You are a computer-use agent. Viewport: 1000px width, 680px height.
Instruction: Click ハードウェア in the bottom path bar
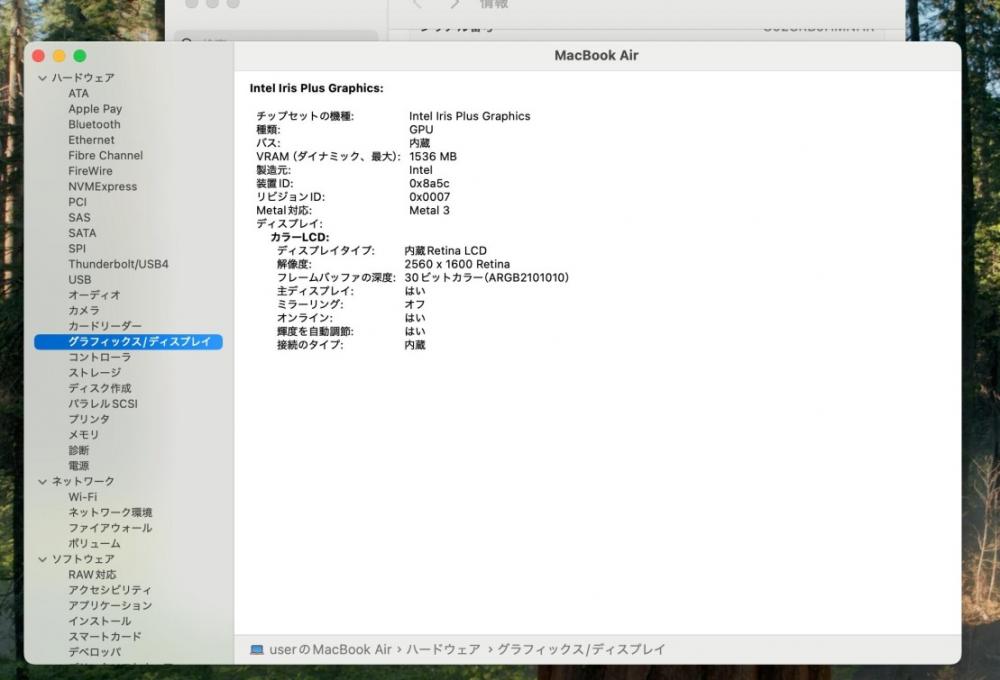(x=442, y=650)
